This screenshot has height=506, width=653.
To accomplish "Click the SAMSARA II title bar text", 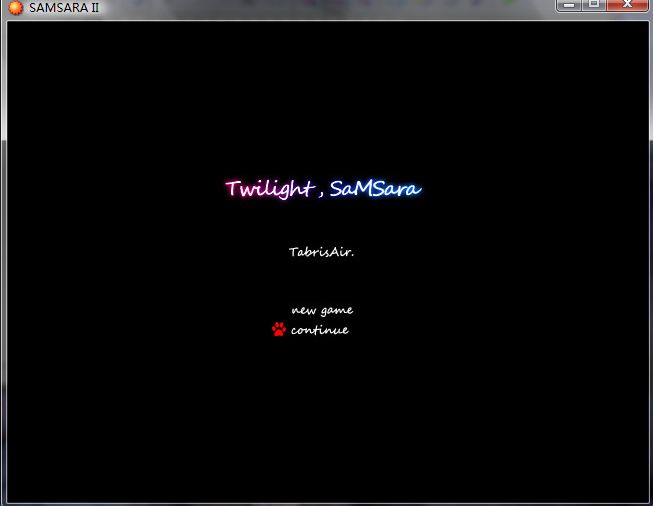I will pos(64,7).
